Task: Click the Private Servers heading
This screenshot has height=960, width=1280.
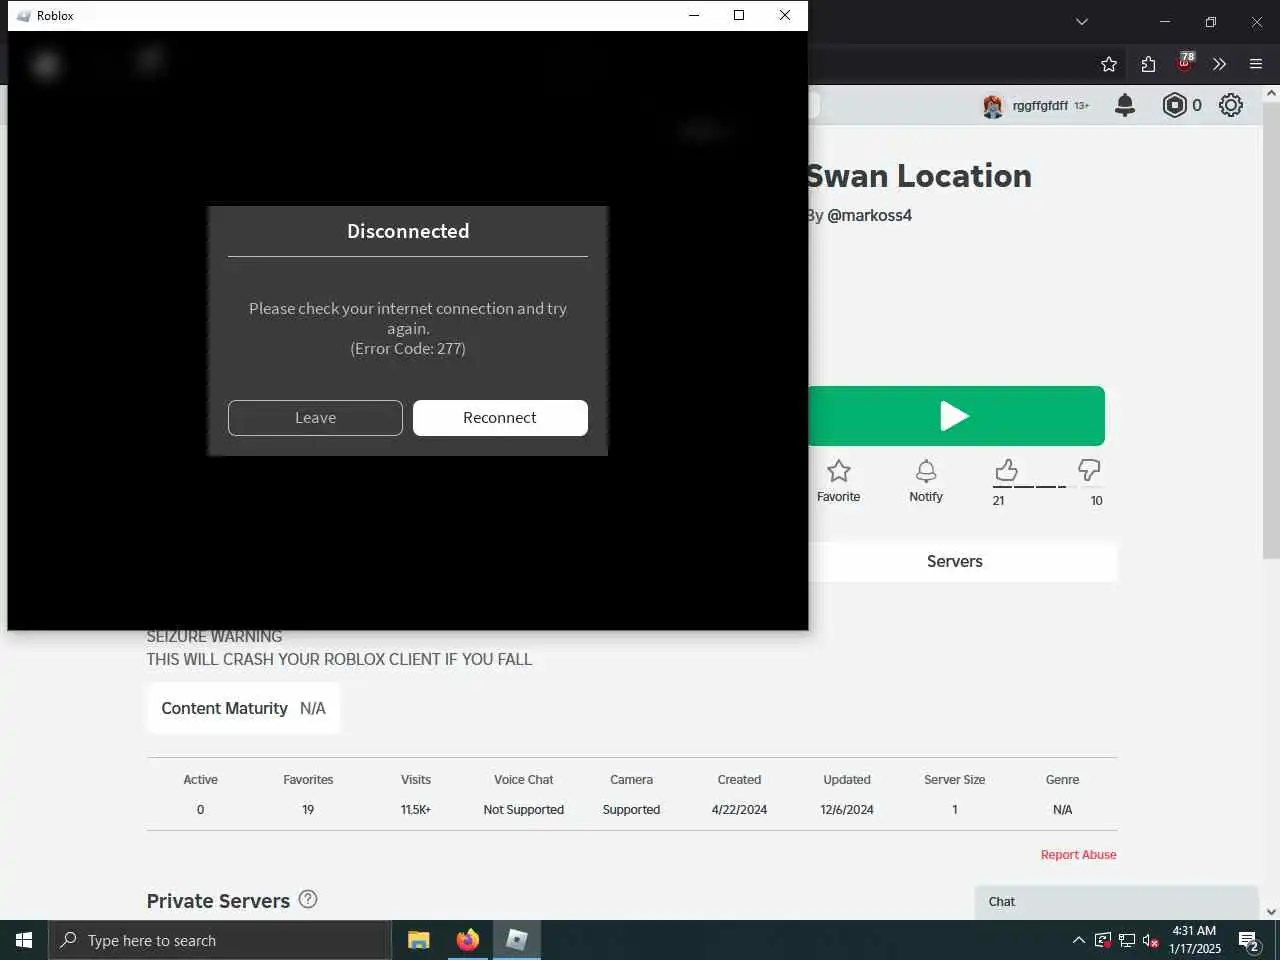Action: pos(218,901)
